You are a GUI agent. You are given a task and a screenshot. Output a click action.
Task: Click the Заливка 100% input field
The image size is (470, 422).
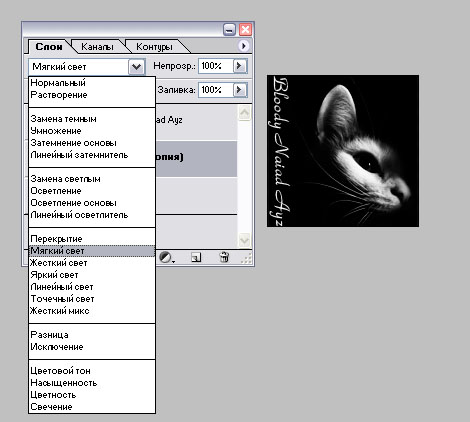pos(215,89)
